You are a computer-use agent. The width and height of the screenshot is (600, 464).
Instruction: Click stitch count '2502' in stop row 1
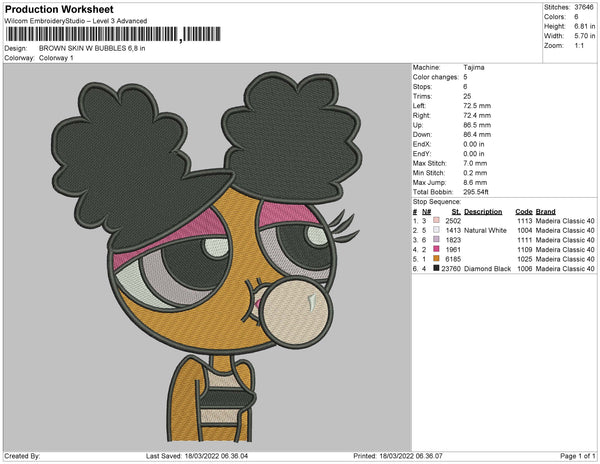point(453,221)
